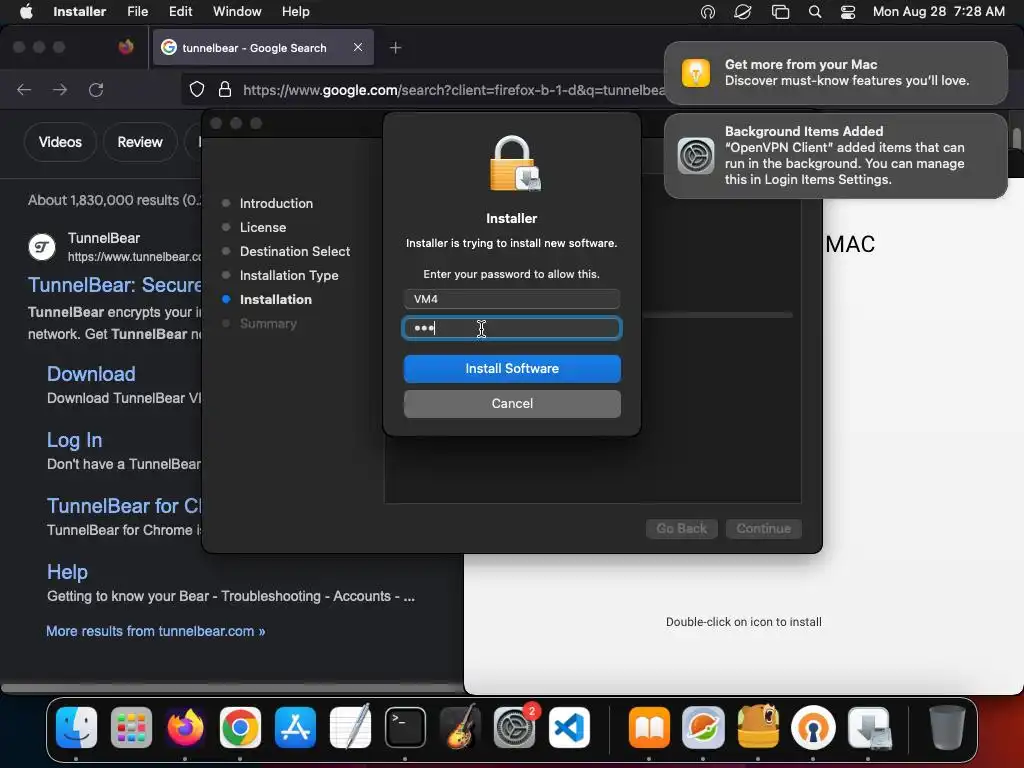This screenshot has width=1024, height=768.
Task: Click the Firefox shield tracking protection icon
Action: click(197, 89)
